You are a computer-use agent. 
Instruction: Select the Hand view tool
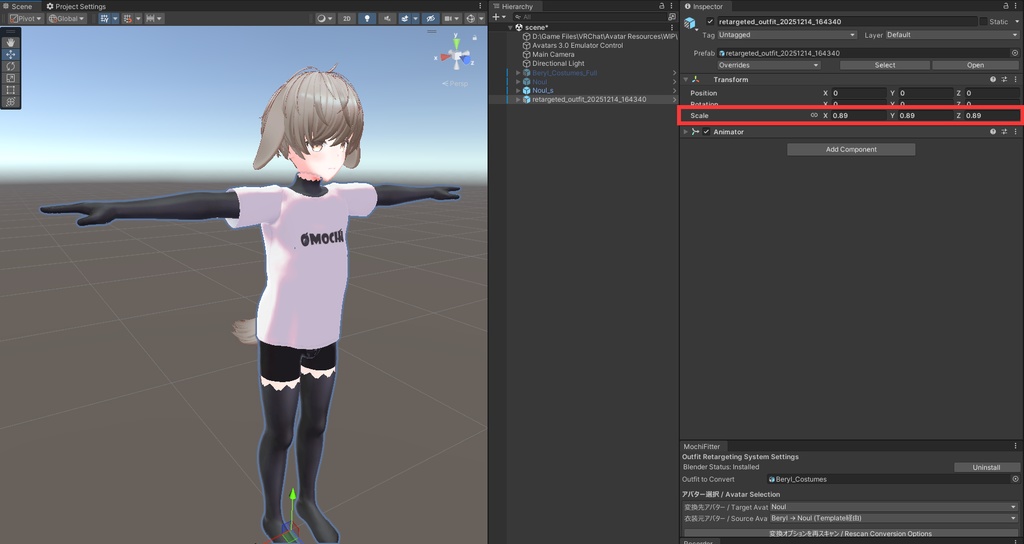(x=10, y=42)
